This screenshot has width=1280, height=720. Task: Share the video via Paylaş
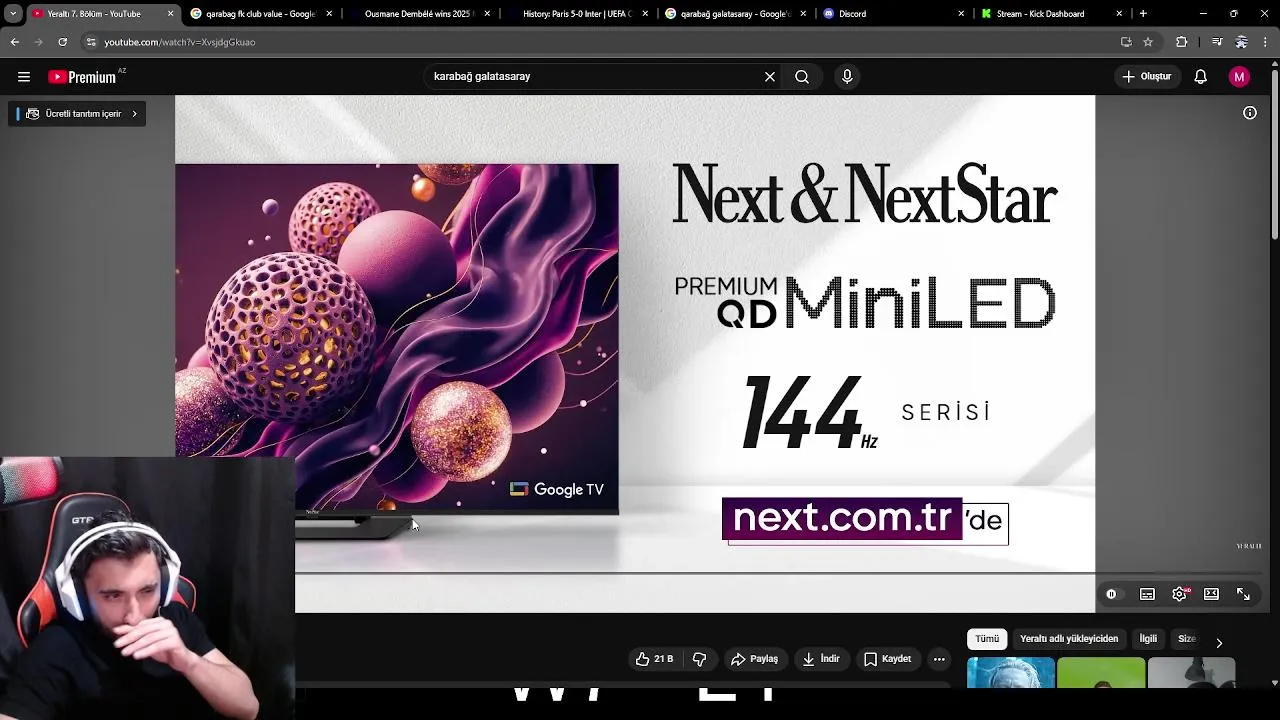click(755, 659)
